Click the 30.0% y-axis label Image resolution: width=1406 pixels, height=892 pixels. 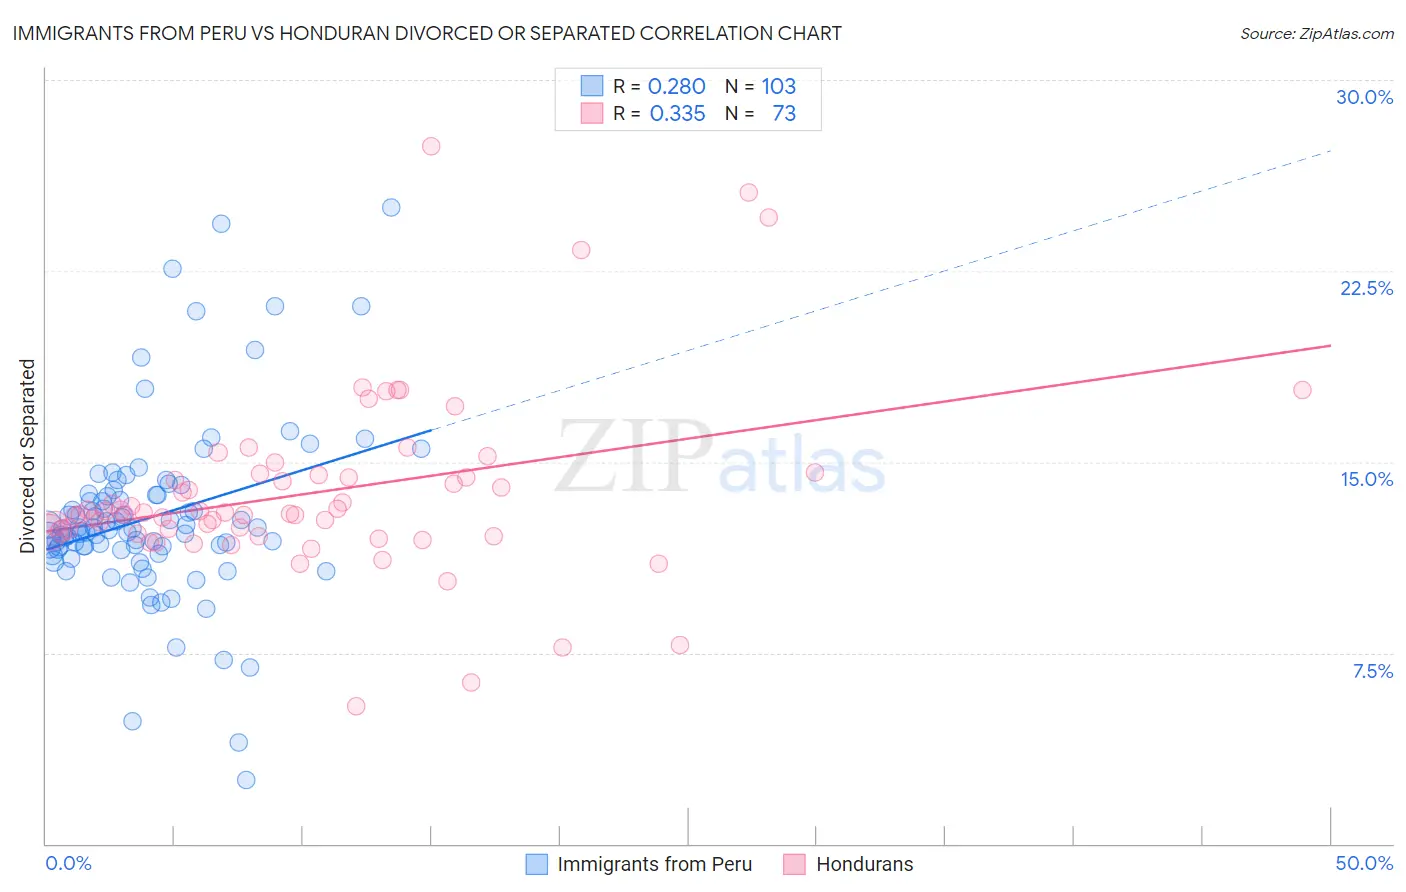1364,97
